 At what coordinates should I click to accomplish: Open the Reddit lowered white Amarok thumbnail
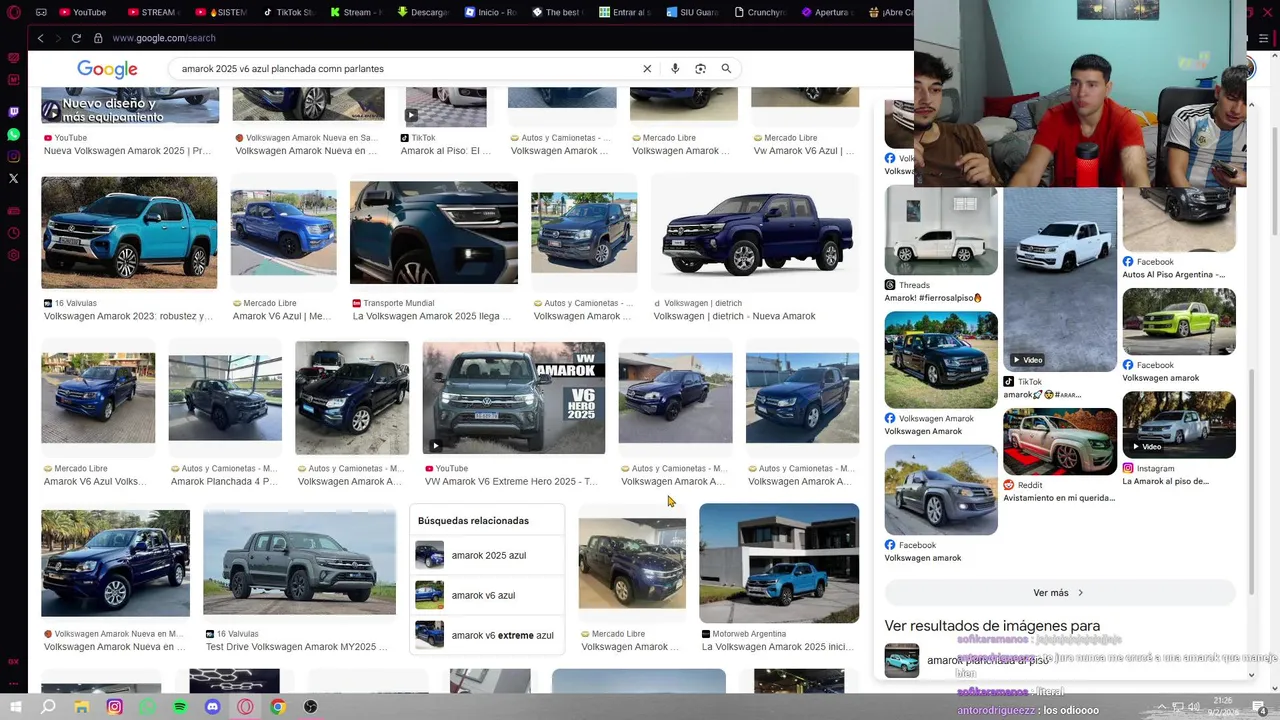pos(1060,441)
